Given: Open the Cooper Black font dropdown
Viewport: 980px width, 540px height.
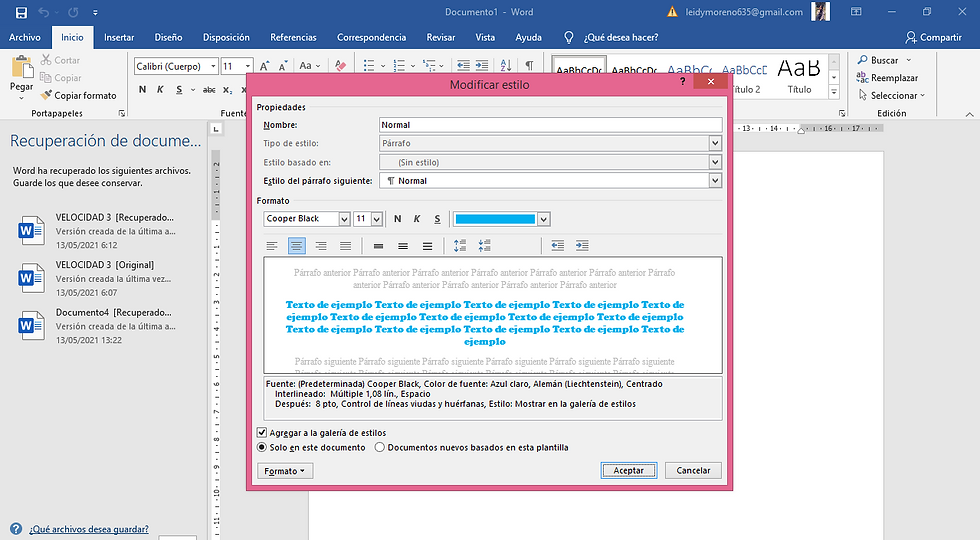Looking at the screenshot, I should click(344, 219).
